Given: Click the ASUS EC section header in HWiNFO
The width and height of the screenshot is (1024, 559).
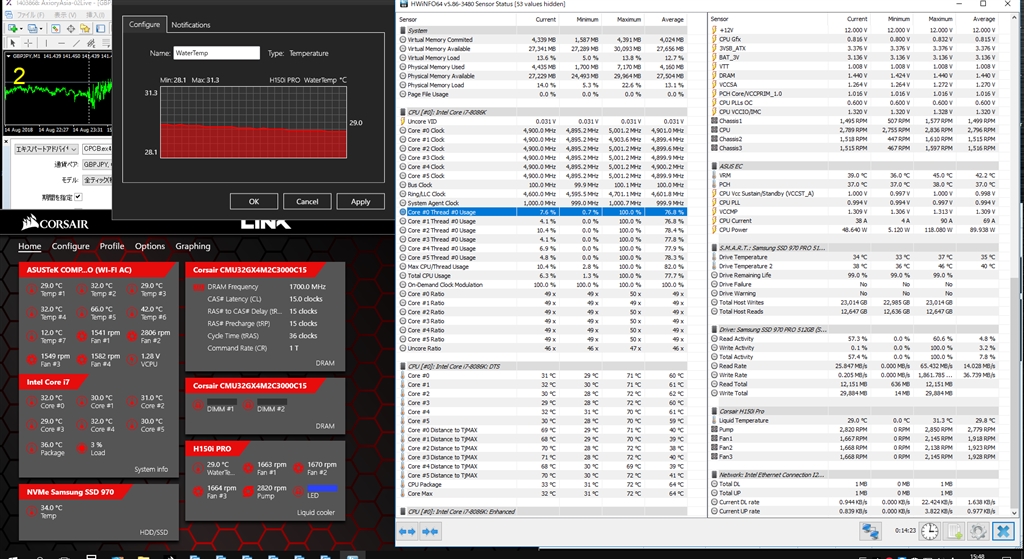Looking at the screenshot, I should [x=853, y=167].
